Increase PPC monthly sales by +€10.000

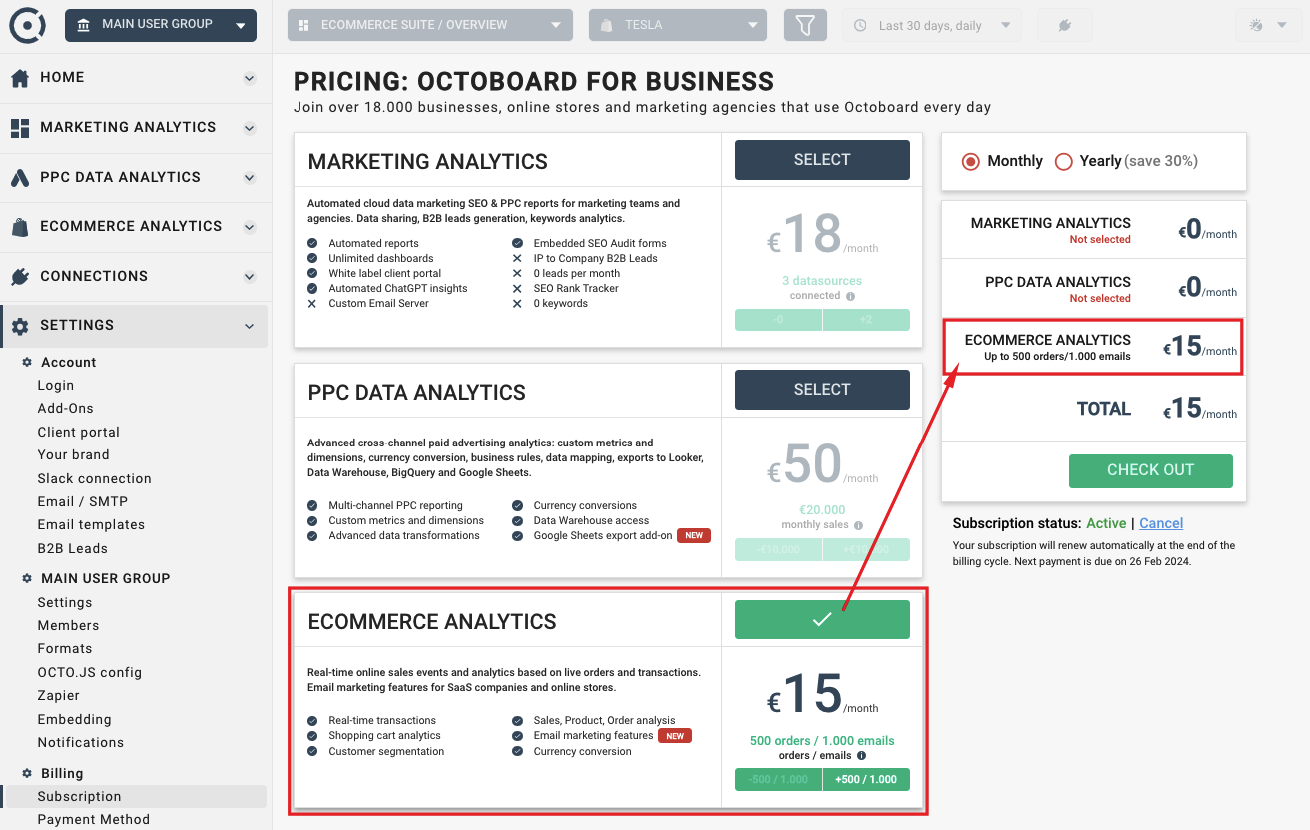pyautogui.click(x=866, y=550)
